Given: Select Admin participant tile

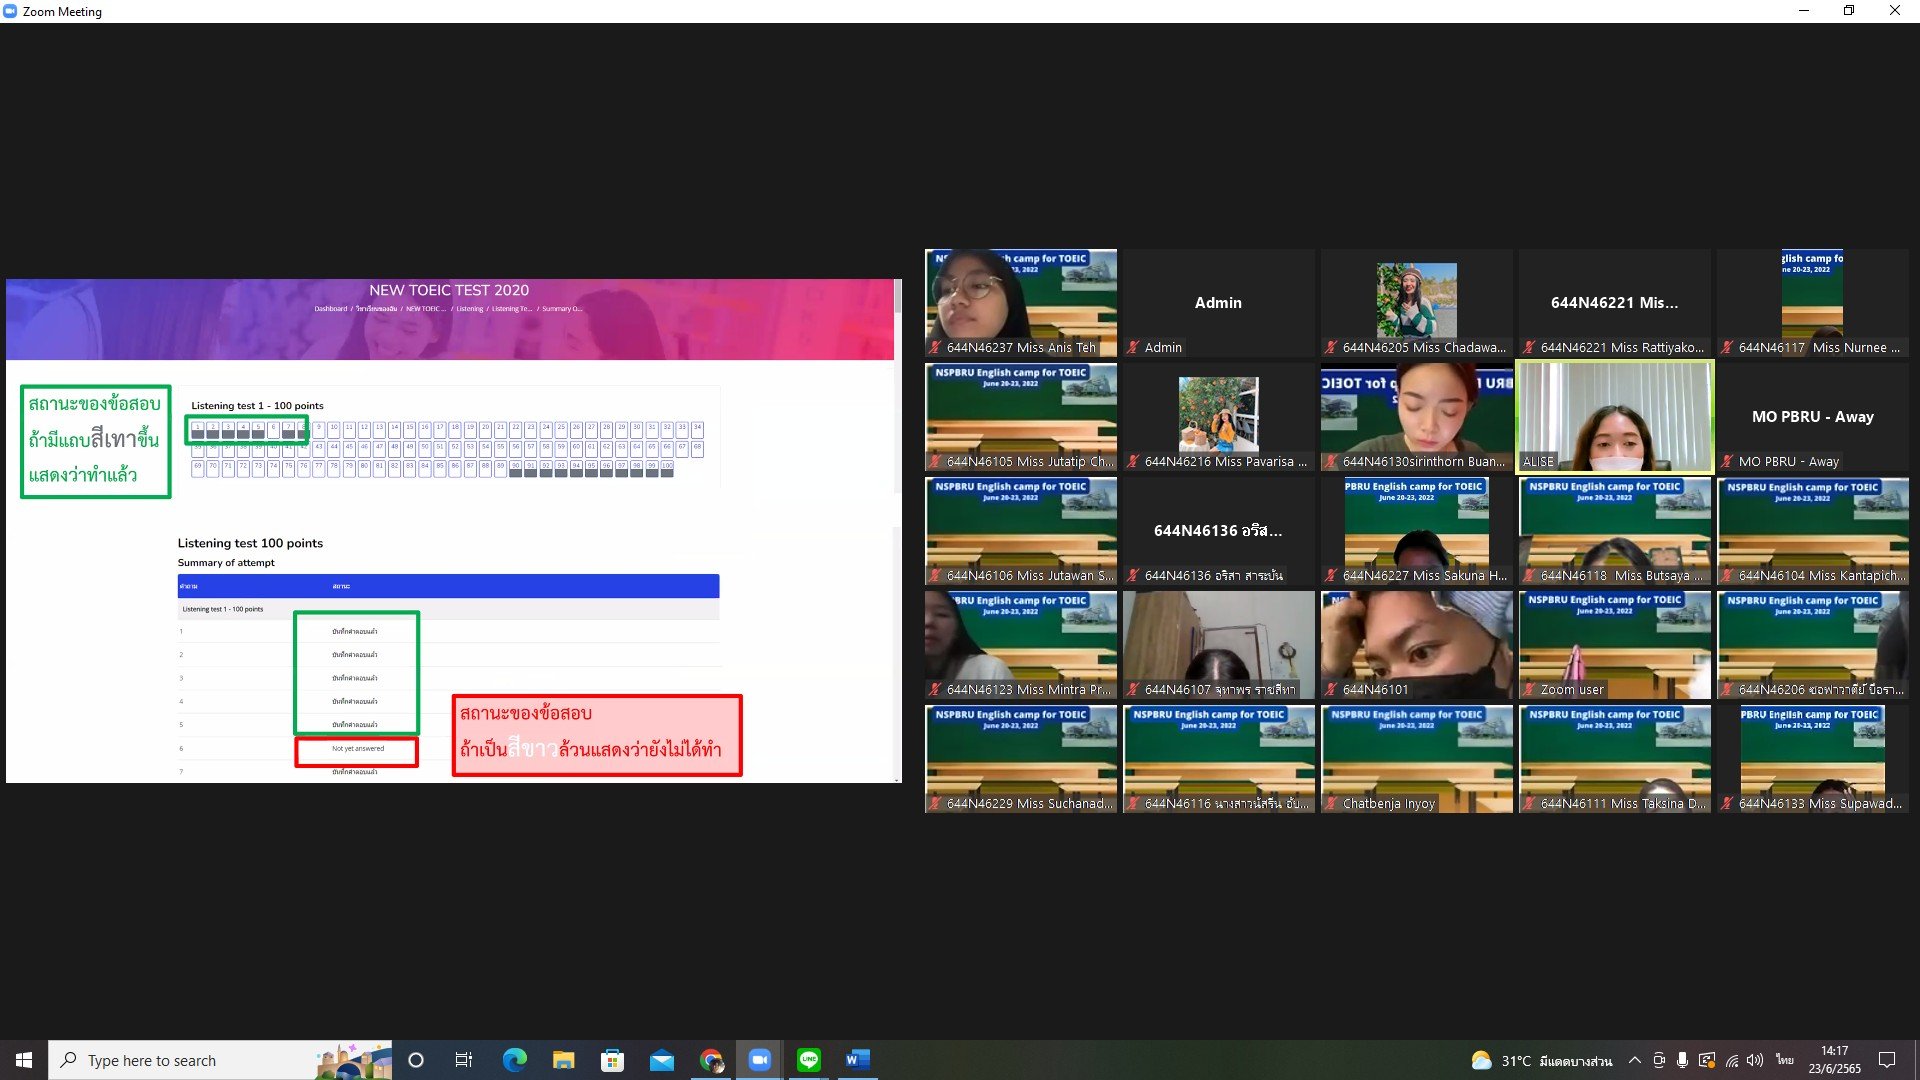Looking at the screenshot, I should [1218, 303].
